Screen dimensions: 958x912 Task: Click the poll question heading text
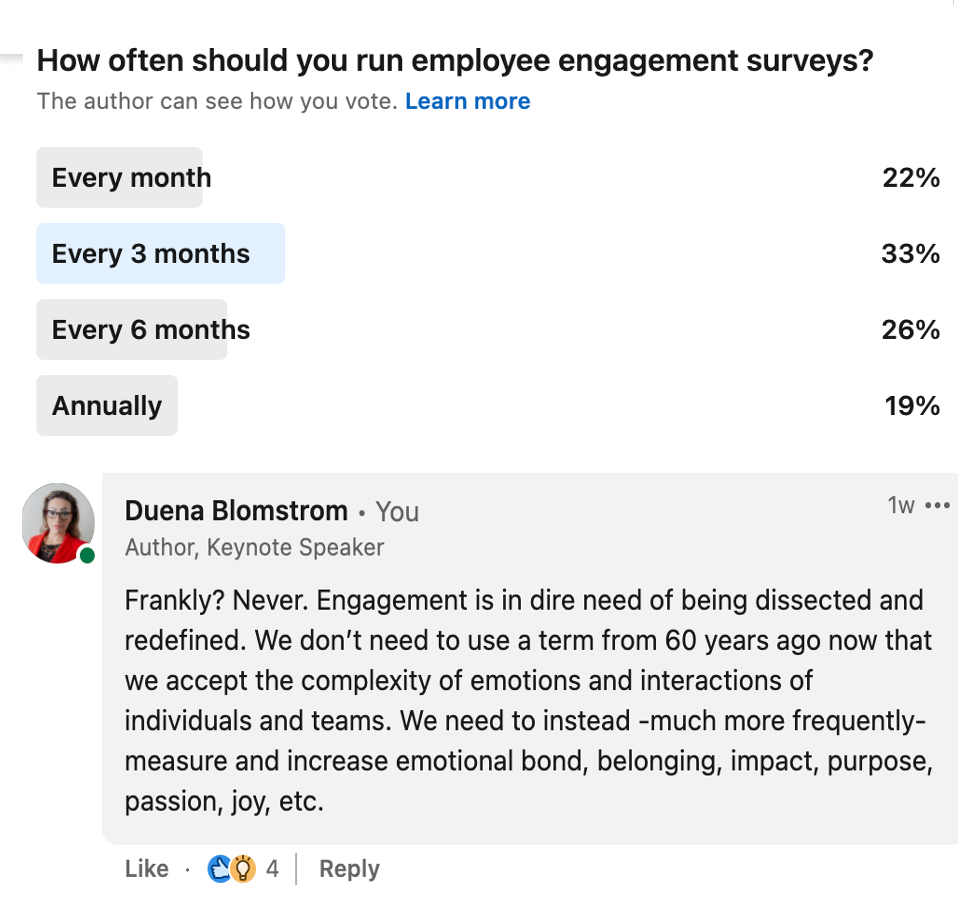(454, 61)
